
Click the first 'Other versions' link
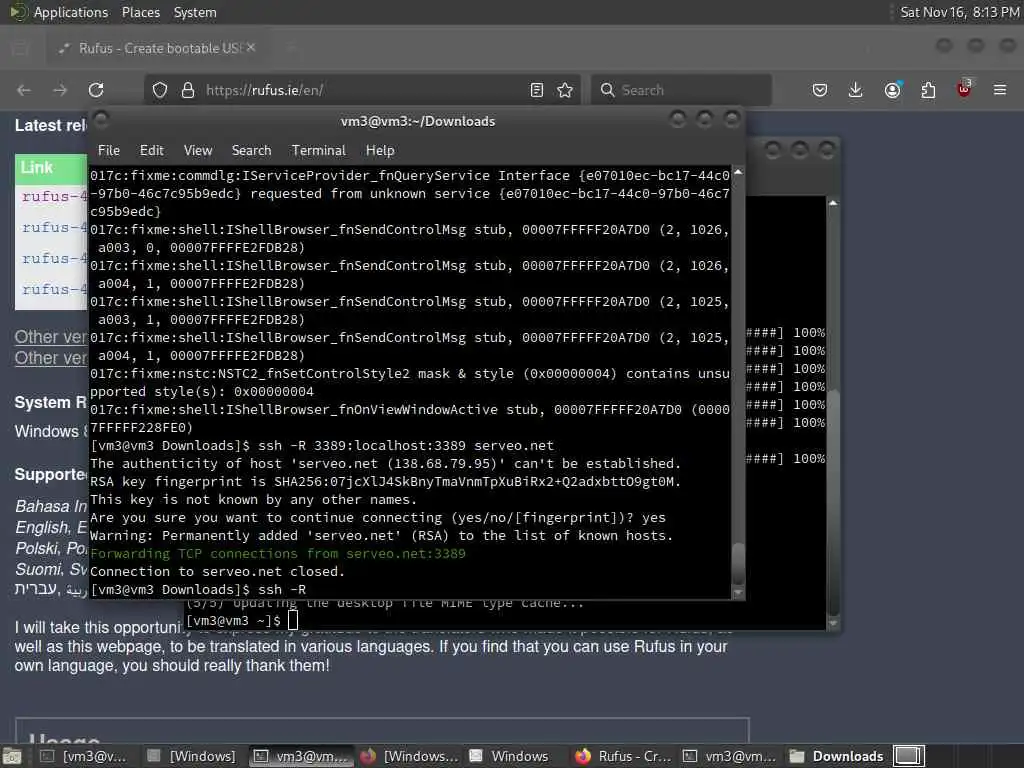pyautogui.click(x=50, y=337)
